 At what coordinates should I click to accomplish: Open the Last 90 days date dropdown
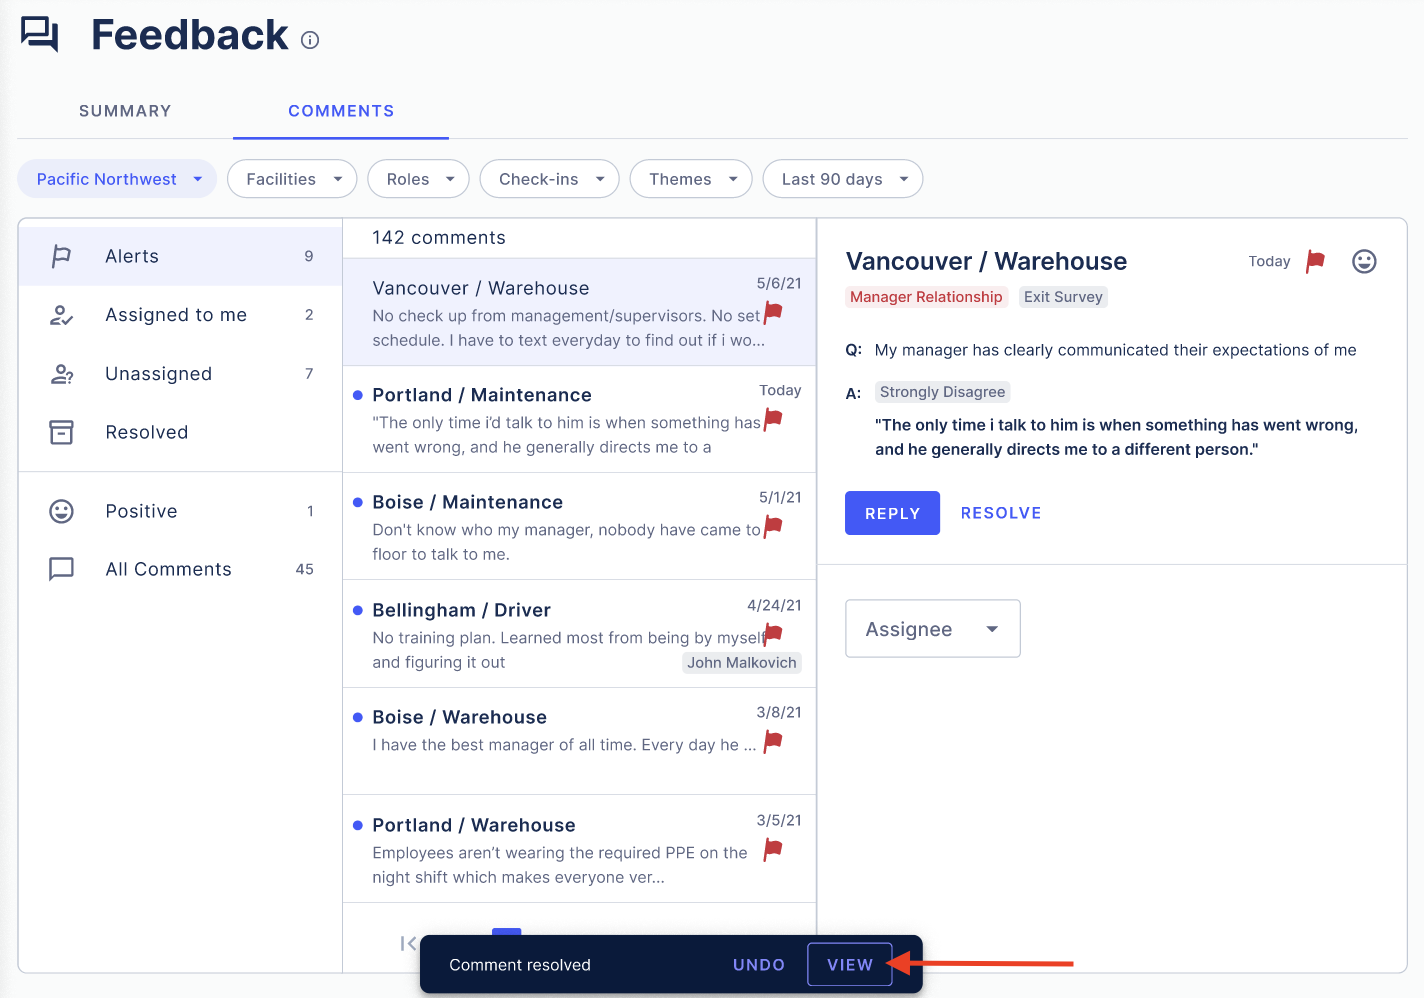(x=843, y=179)
